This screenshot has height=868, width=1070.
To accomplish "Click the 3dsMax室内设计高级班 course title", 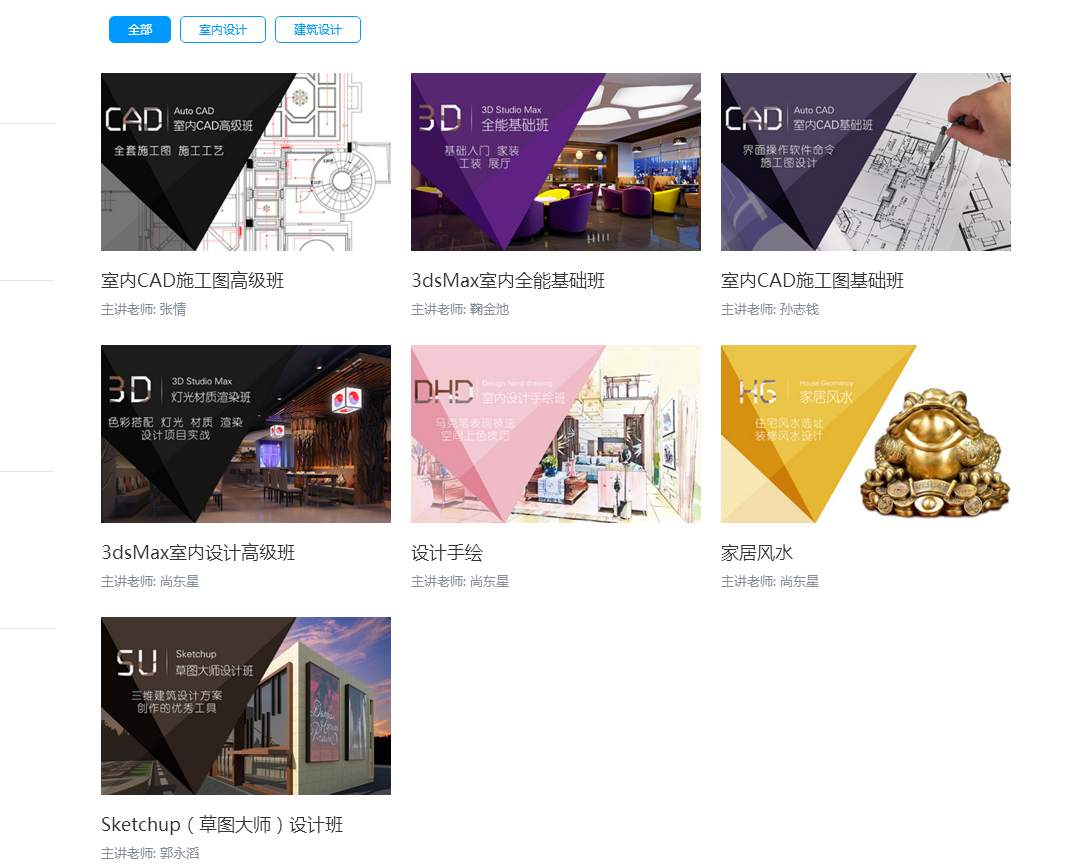I will tap(198, 553).
